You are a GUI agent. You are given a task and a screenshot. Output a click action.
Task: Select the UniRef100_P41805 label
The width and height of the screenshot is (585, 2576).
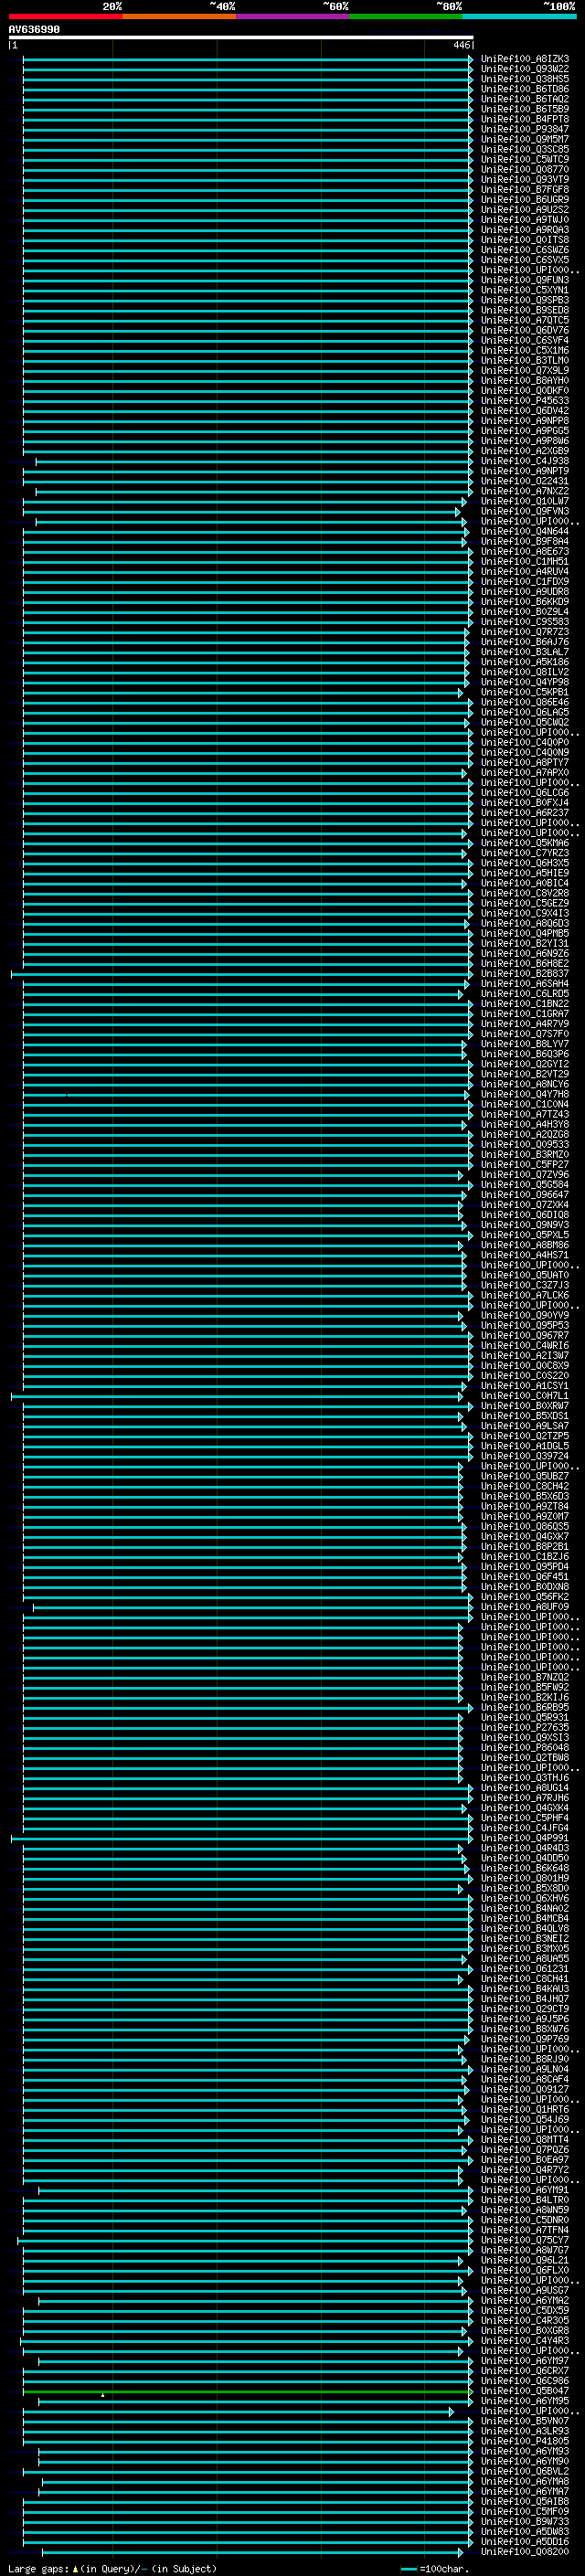click(x=524, y=2441)
